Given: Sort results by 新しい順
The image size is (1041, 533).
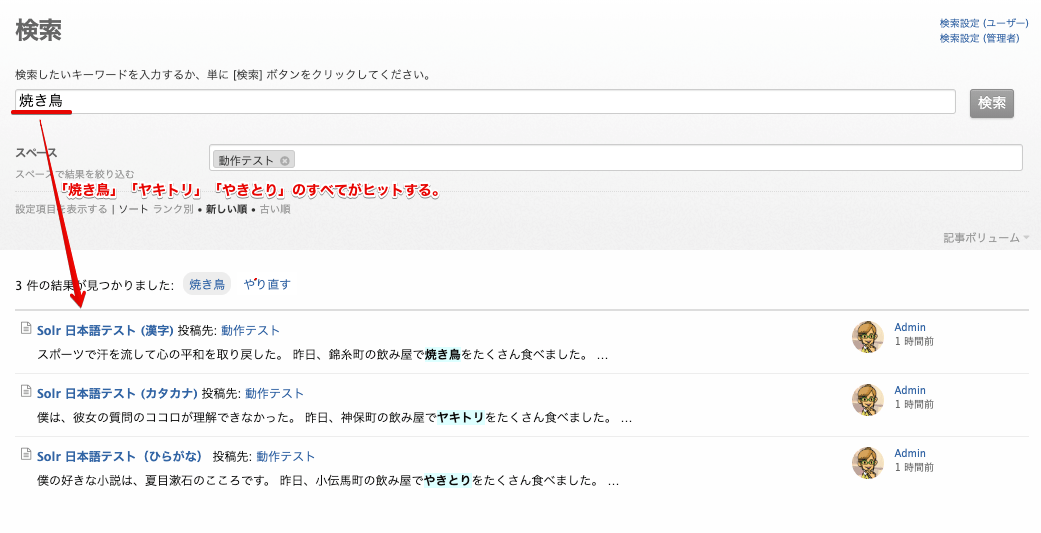Looking at the screenshot, I should [x=226, y=209].
